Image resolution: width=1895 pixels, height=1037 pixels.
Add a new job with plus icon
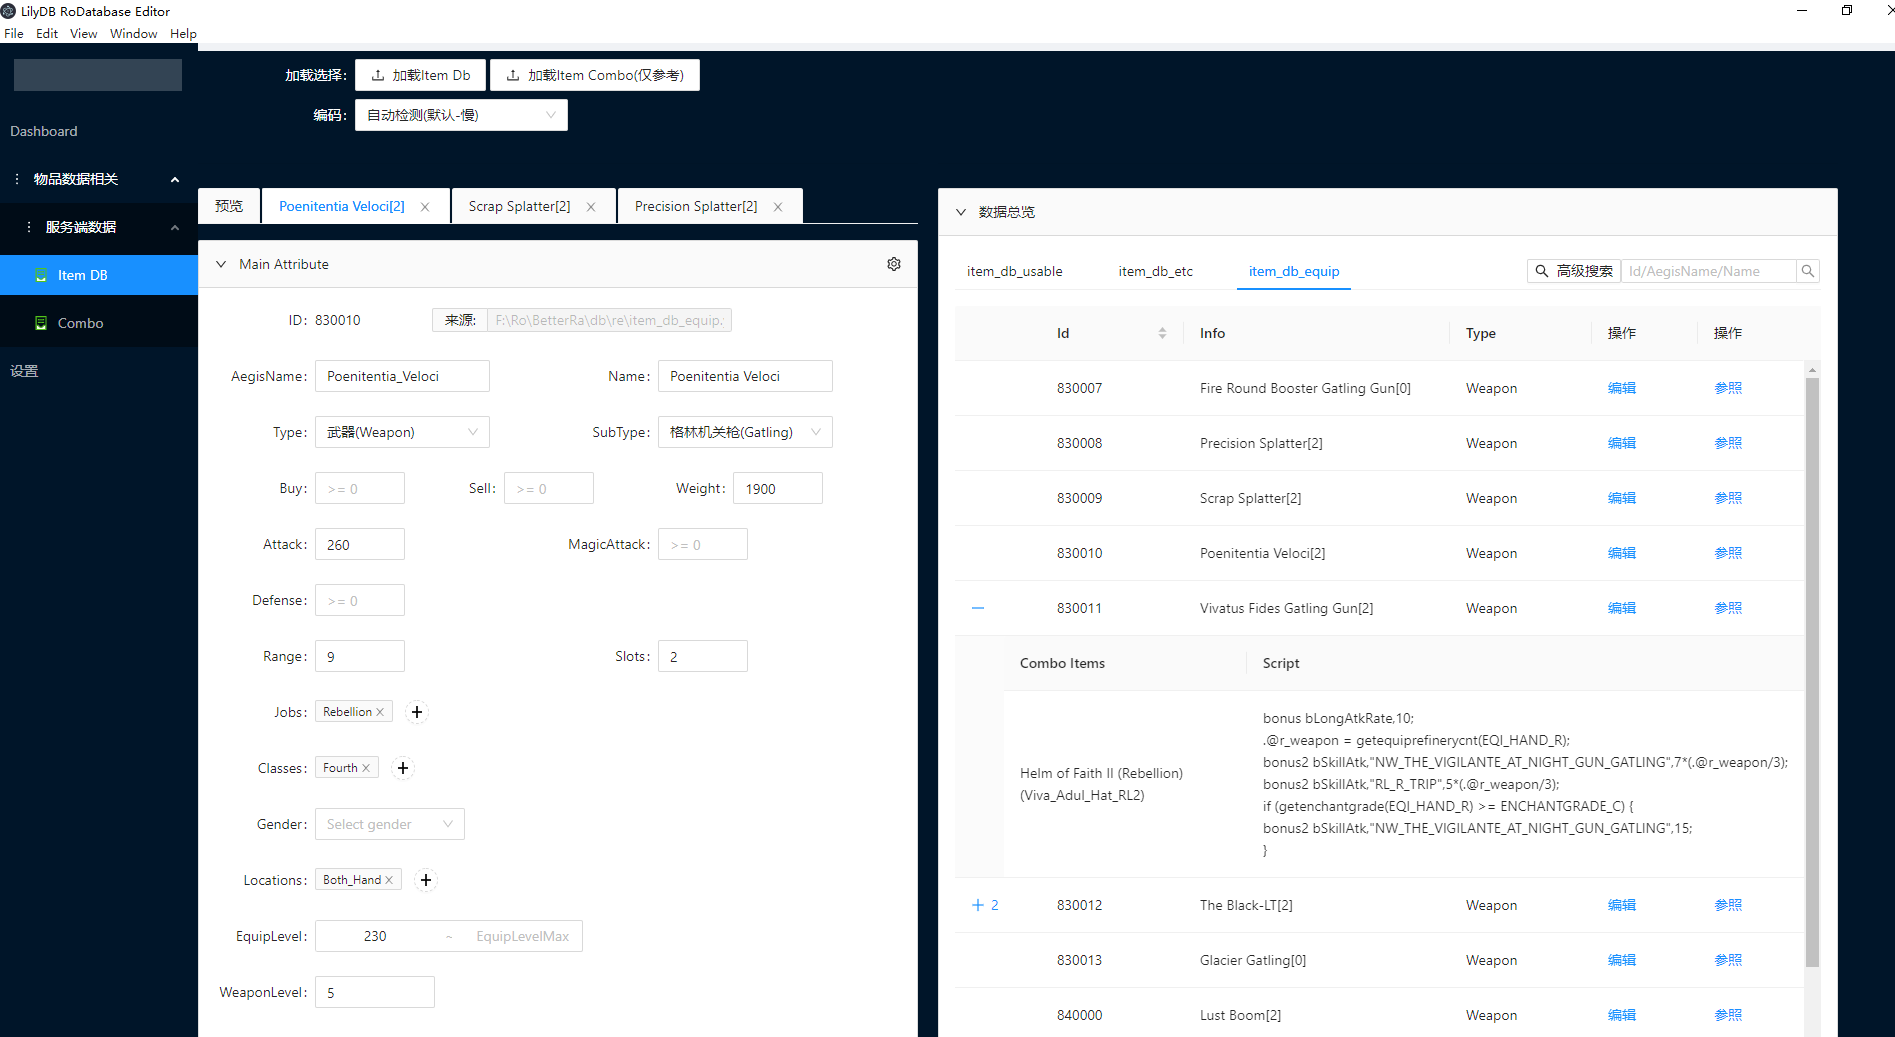pos(417,712)
